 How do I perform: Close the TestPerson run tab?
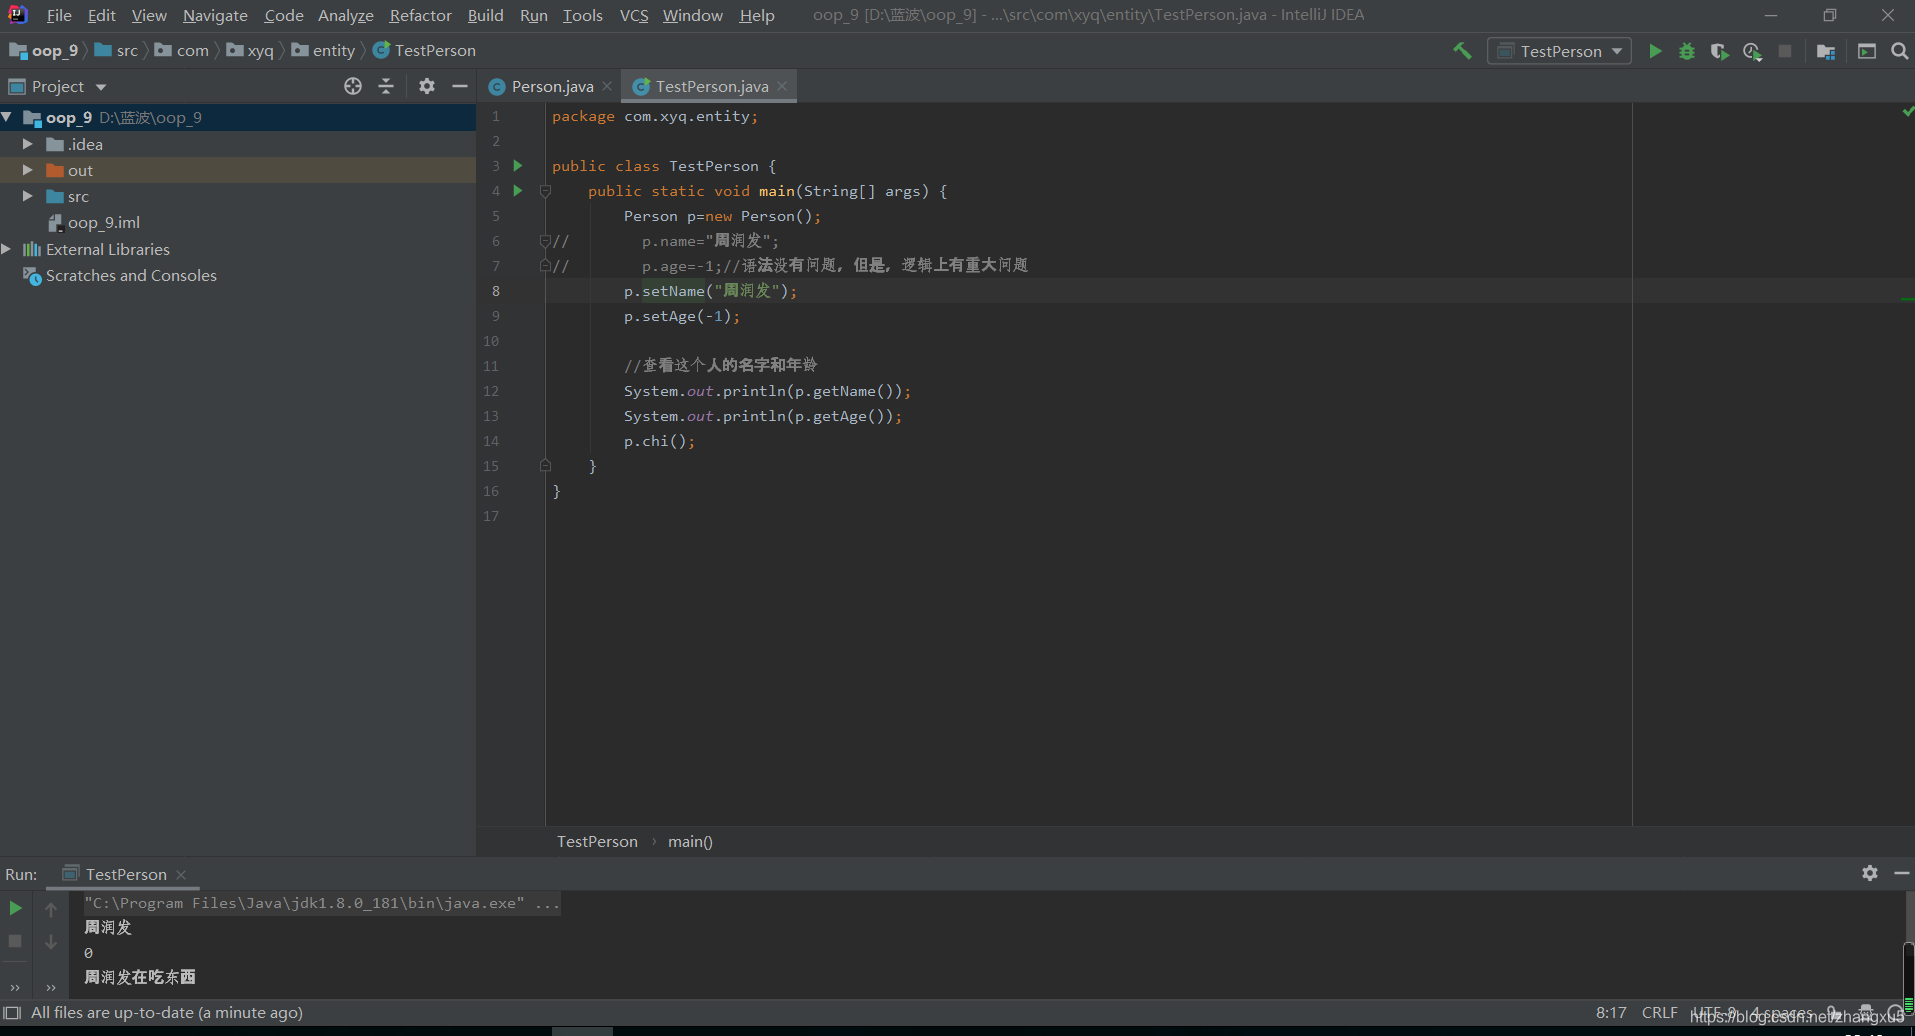pos(181,874)
